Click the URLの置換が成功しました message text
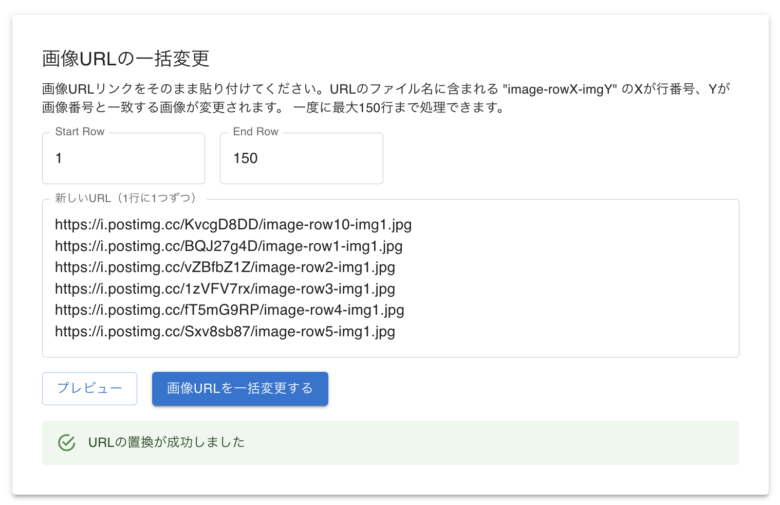 (x=166, y=442)
